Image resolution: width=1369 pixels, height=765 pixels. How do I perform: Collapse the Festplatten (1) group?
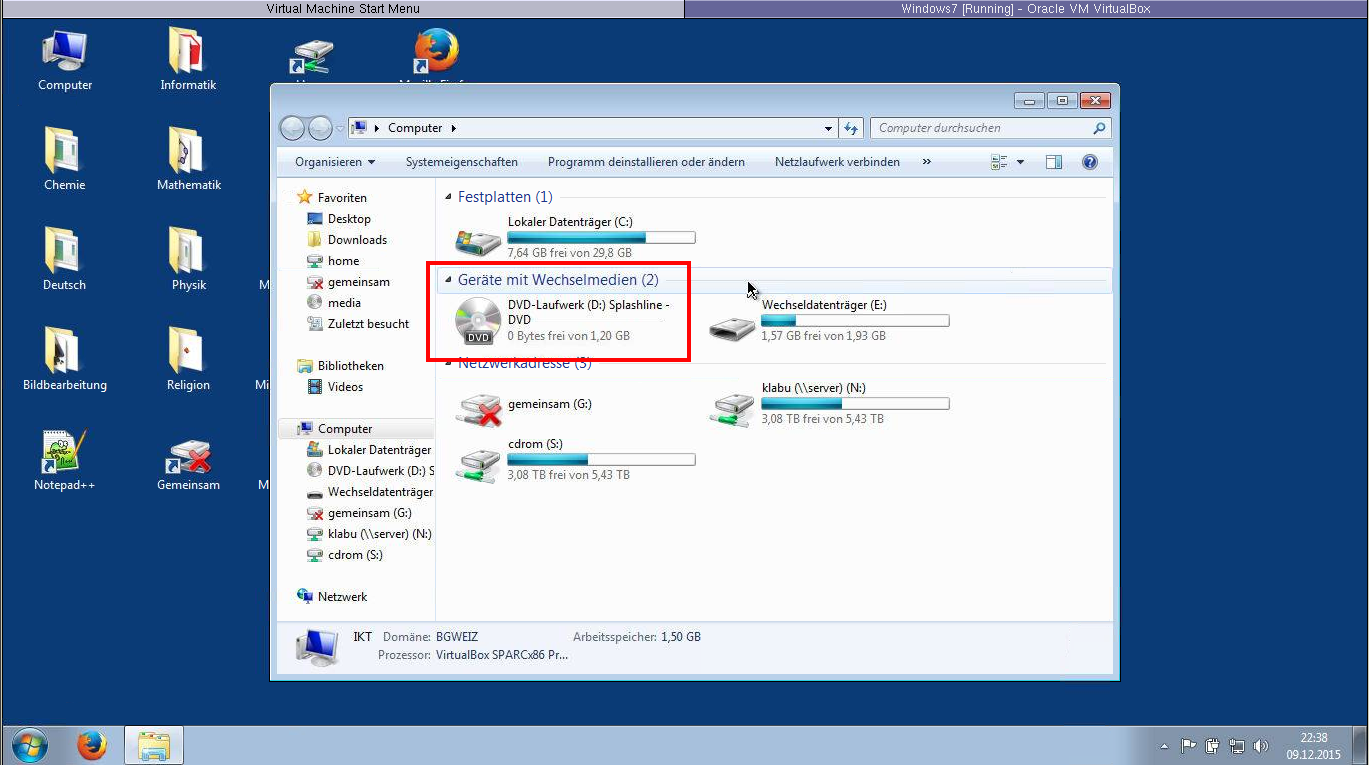click(449, 198)
